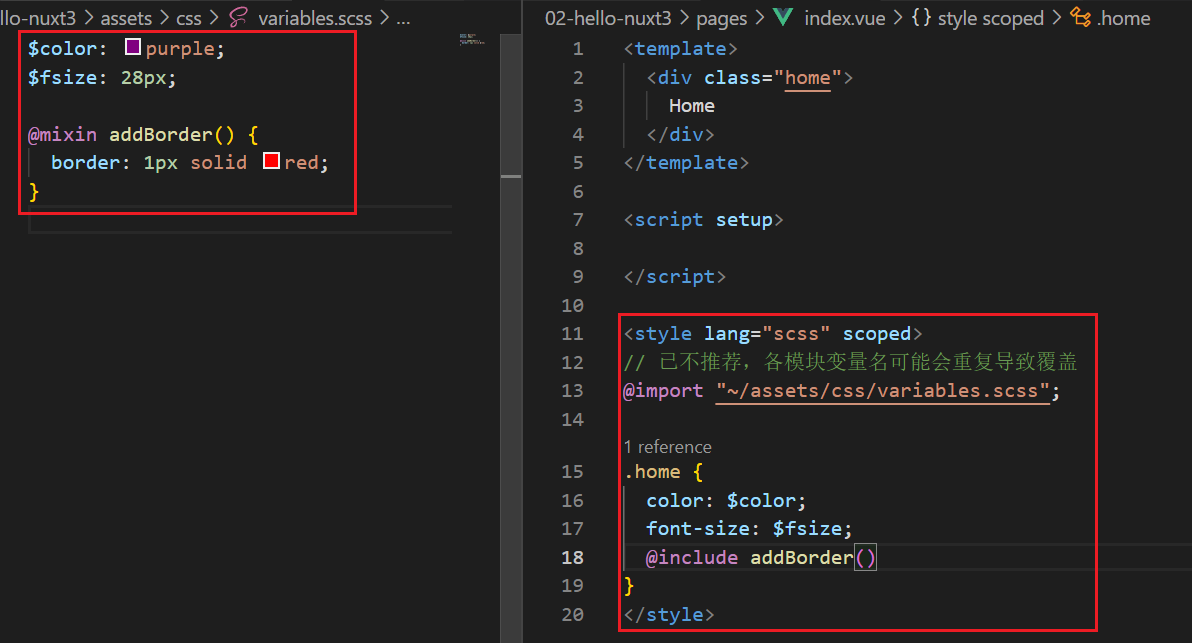
Task: Select the .home breadcrumb symbol
Action: coord(1124,18)
